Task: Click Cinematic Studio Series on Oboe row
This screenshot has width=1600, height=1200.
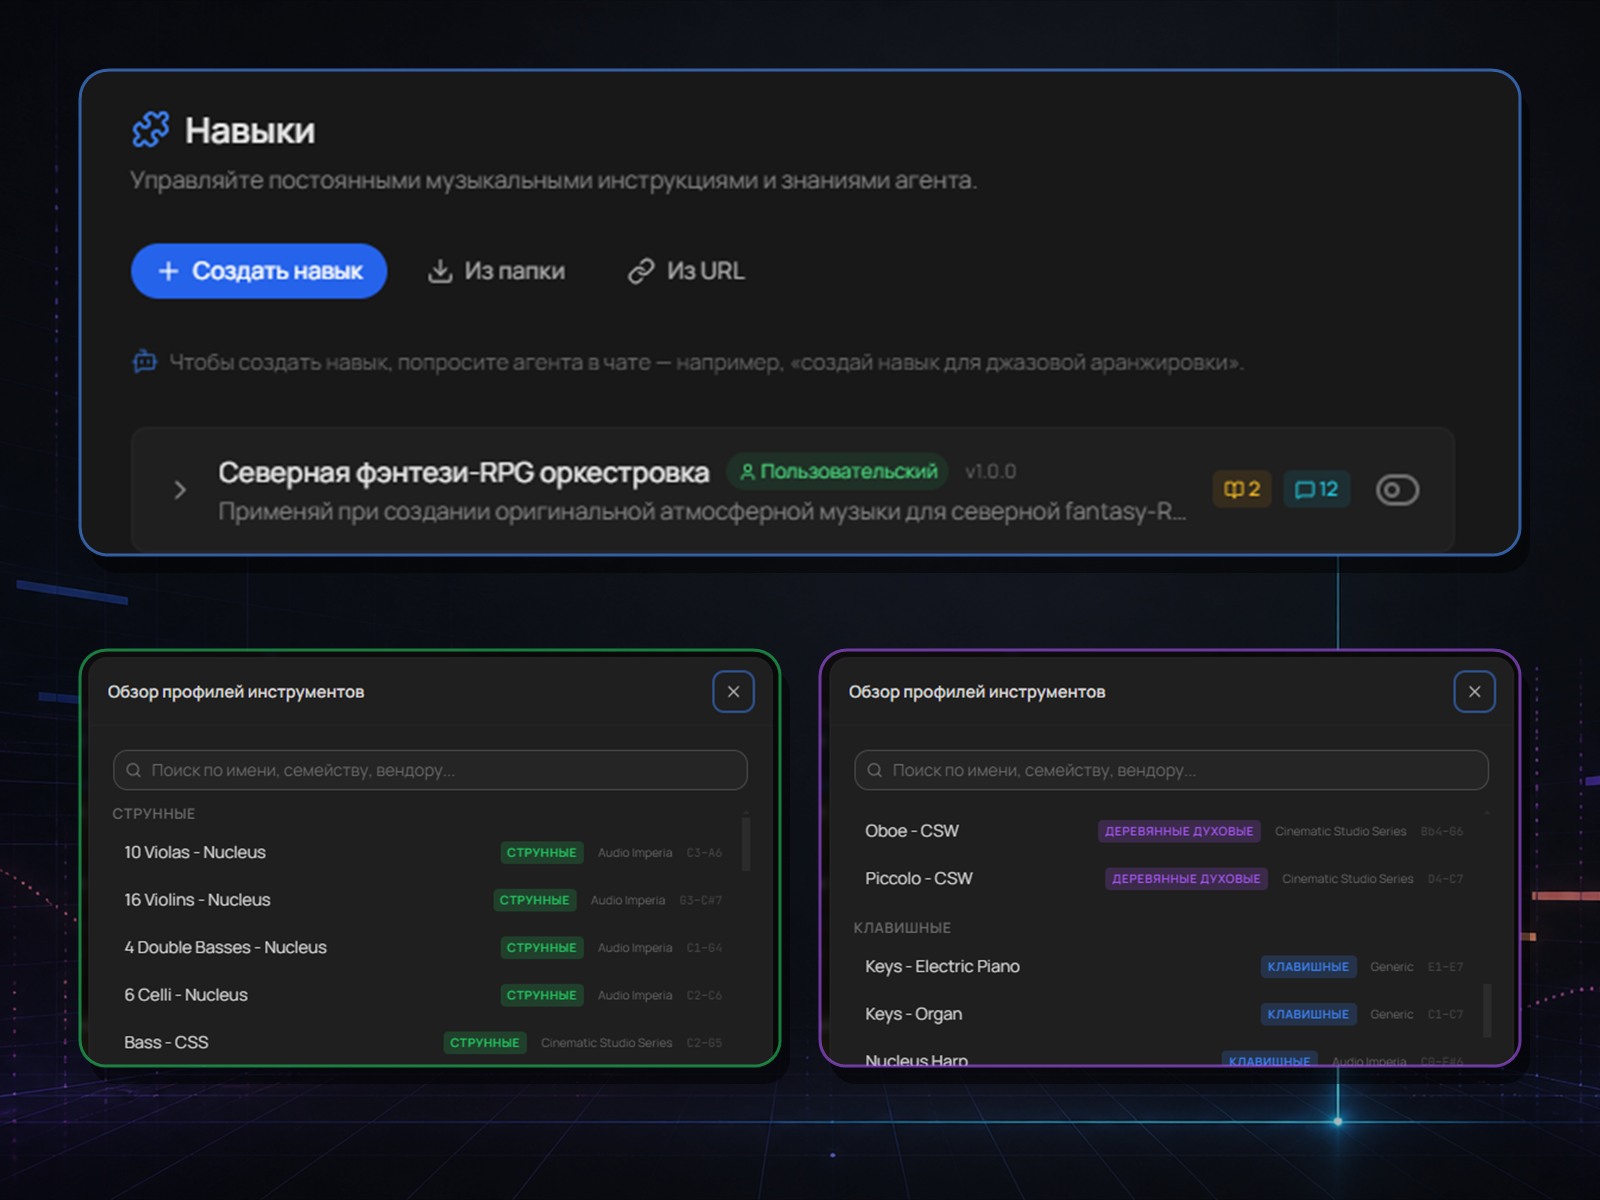Action: click(x=1340, y=831)
